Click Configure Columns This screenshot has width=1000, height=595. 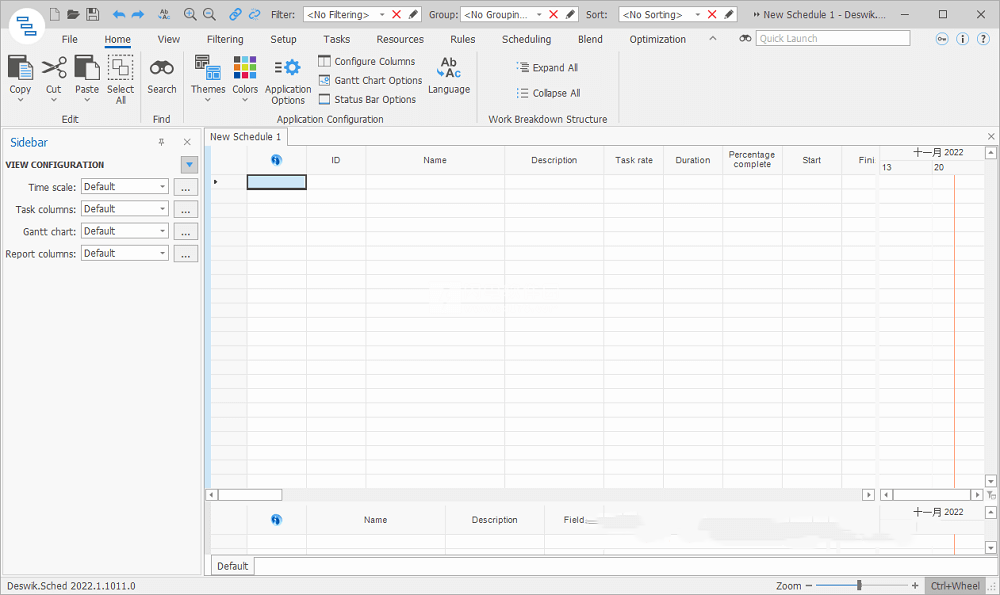coord(367,61)
